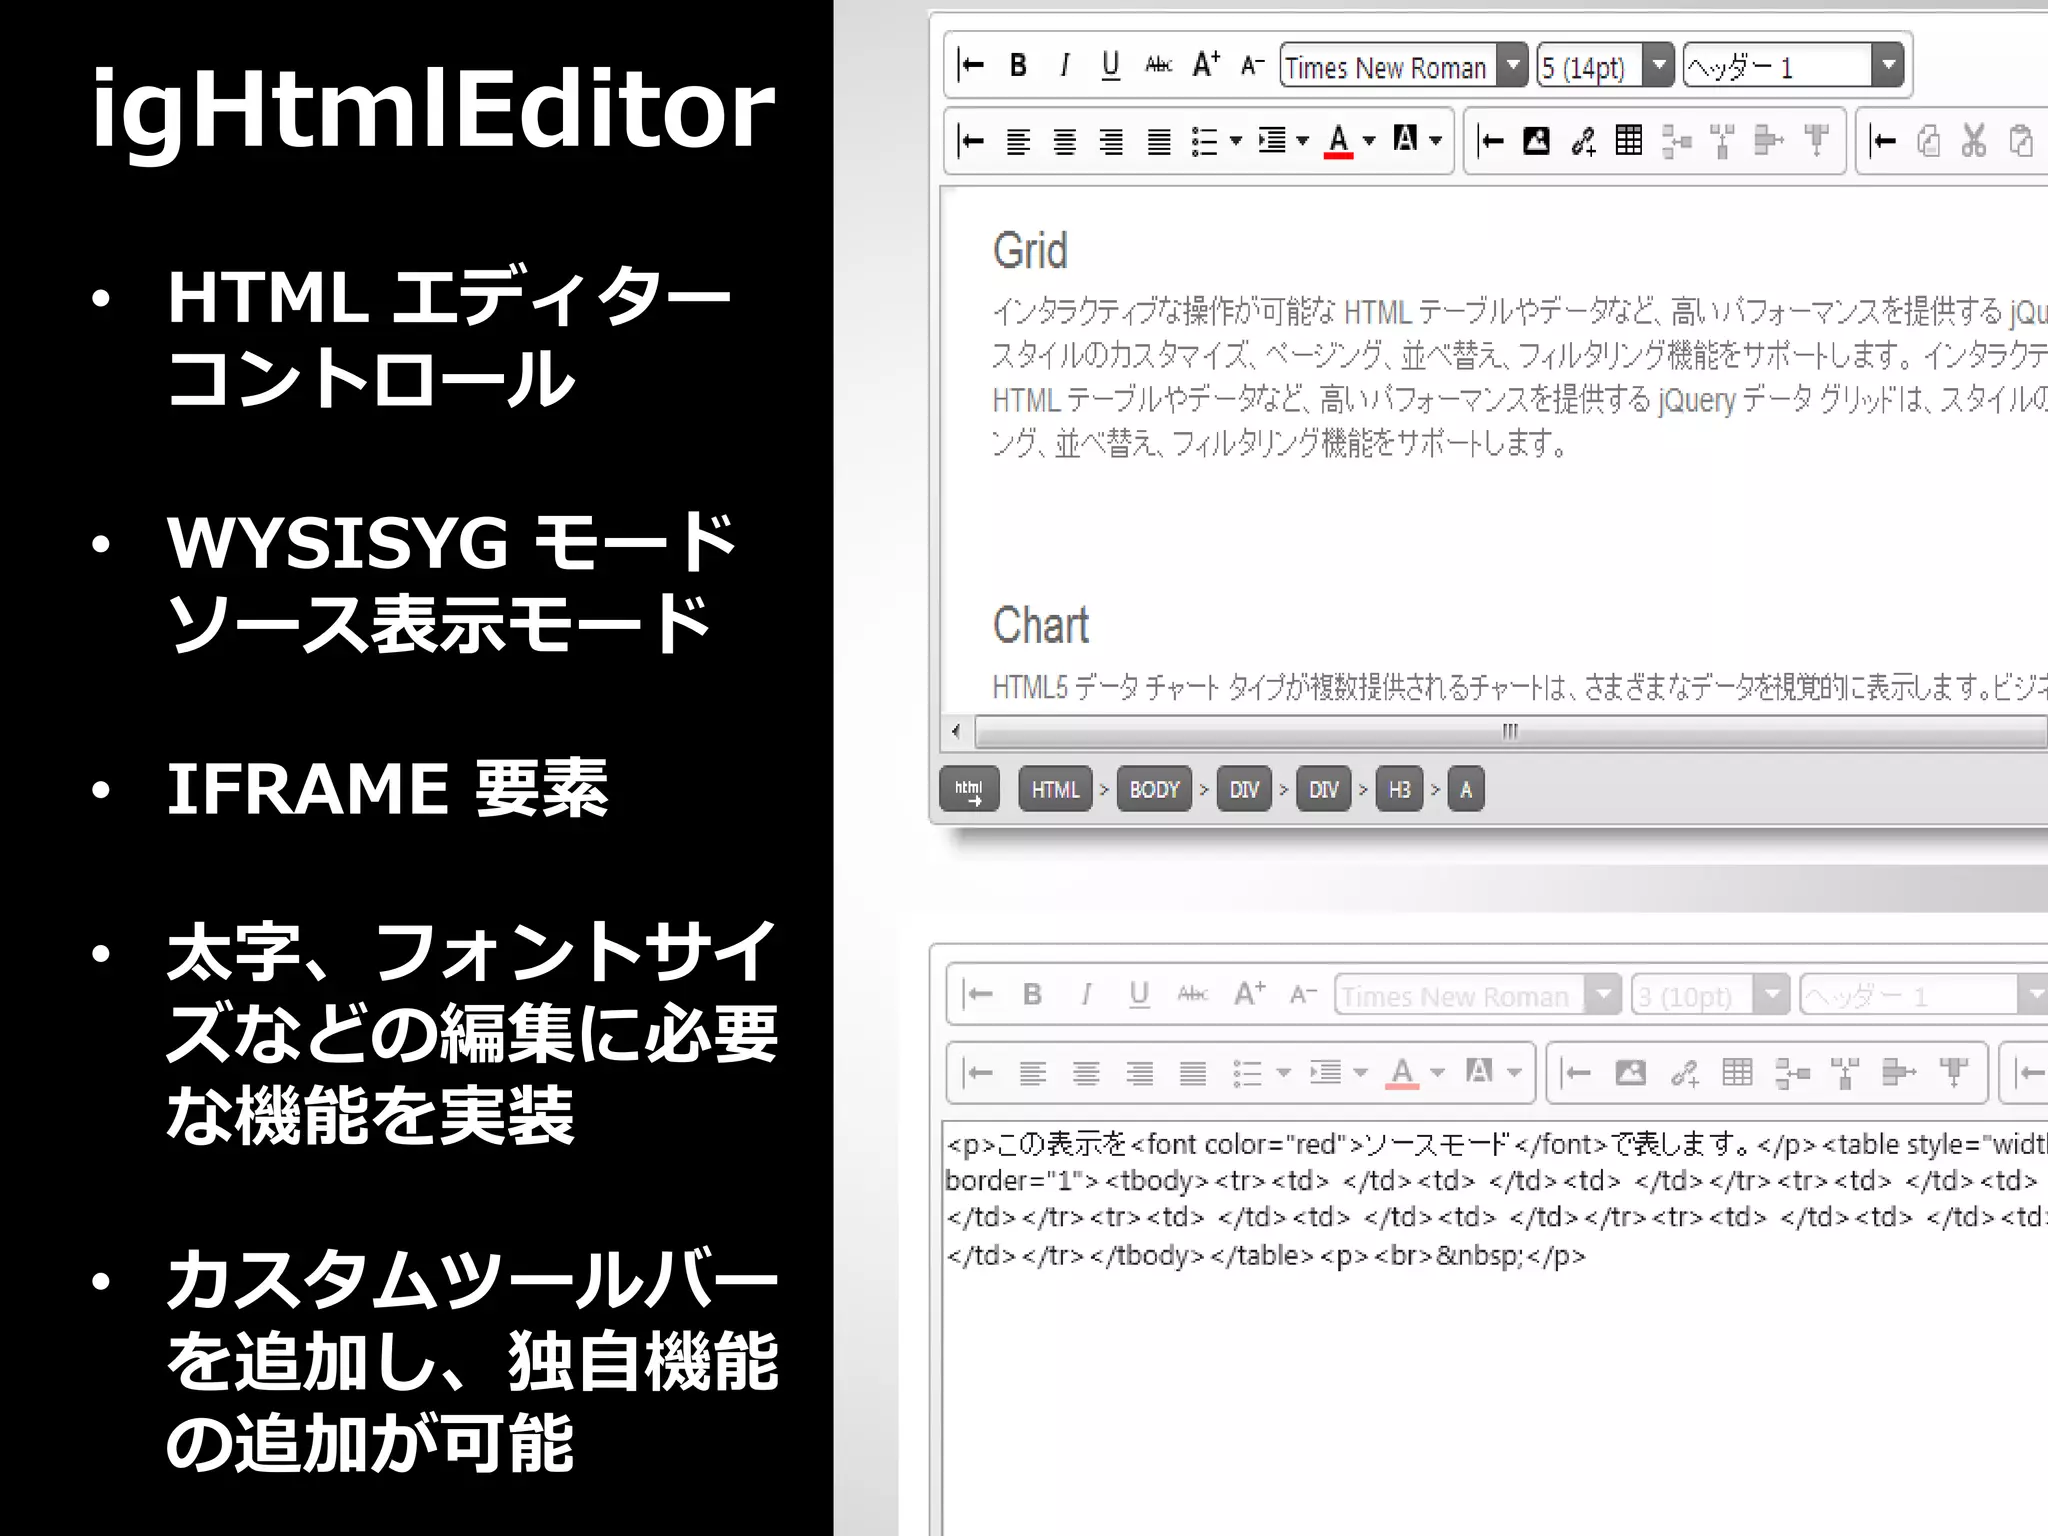Click the bulleted list icon in top editor
Viewport: 2048px width, 1536px height.
pos(1204,142)
